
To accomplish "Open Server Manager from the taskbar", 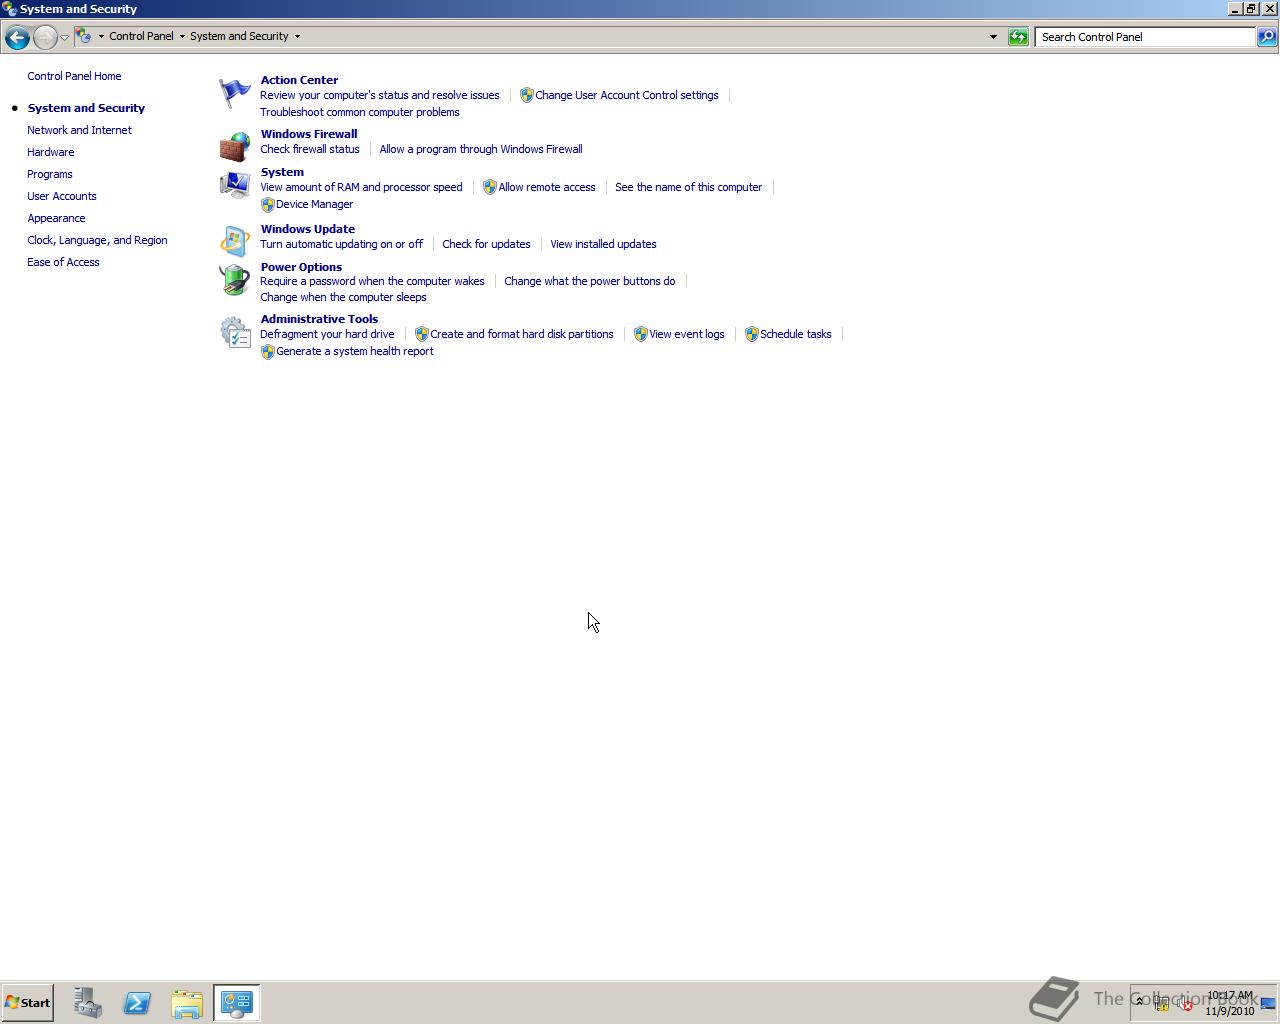I will click(87, 1003).
